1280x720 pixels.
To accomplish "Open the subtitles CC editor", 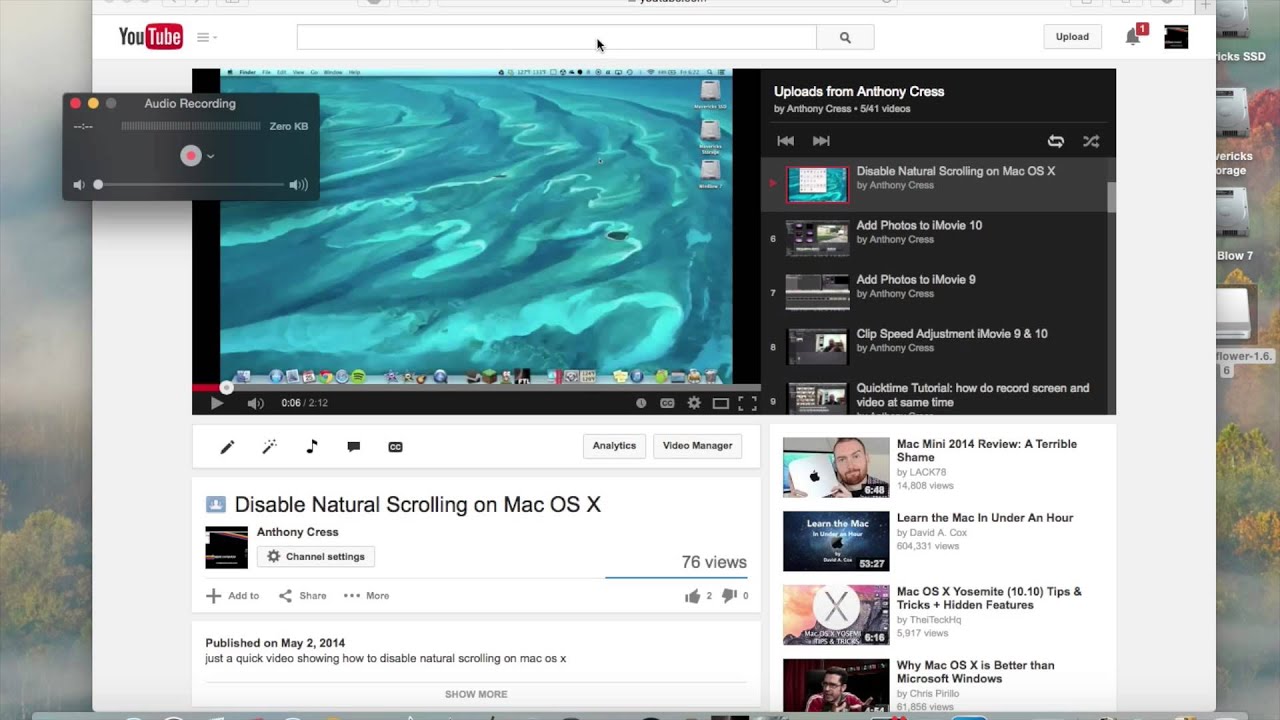I will click(395, 447).
